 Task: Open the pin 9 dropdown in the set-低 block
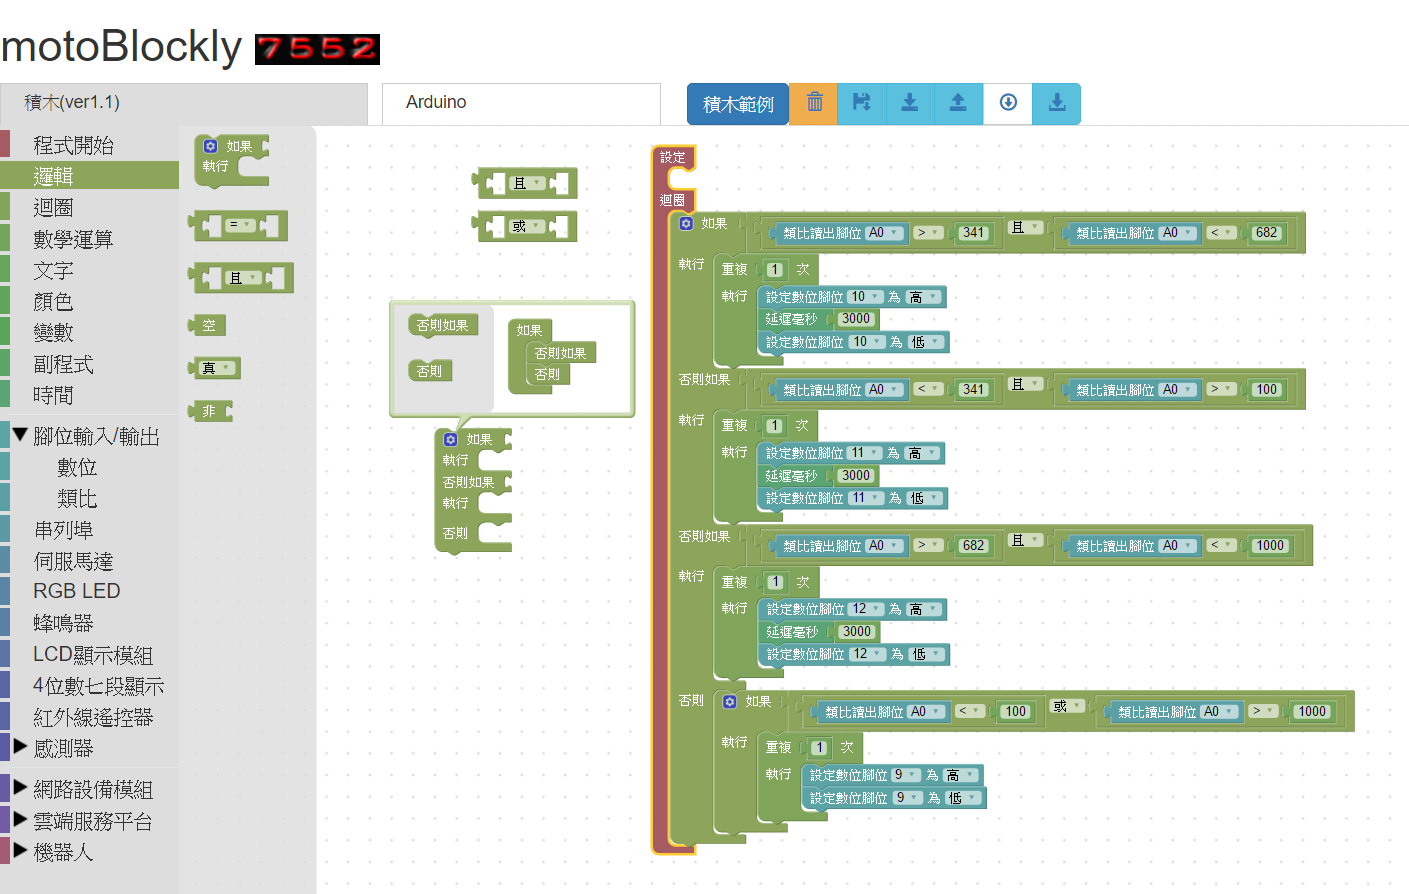(908, 798)
